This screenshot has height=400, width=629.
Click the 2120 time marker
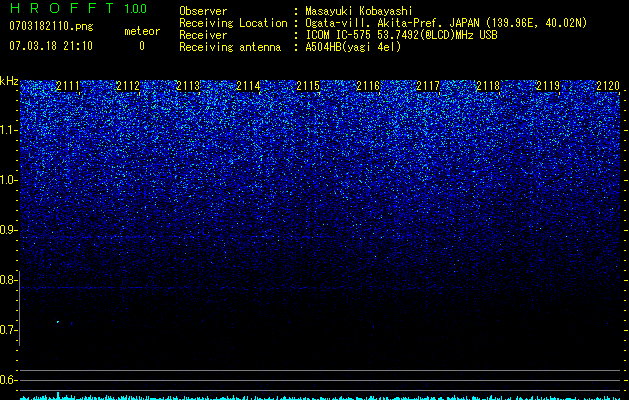(x=608, y=85)
